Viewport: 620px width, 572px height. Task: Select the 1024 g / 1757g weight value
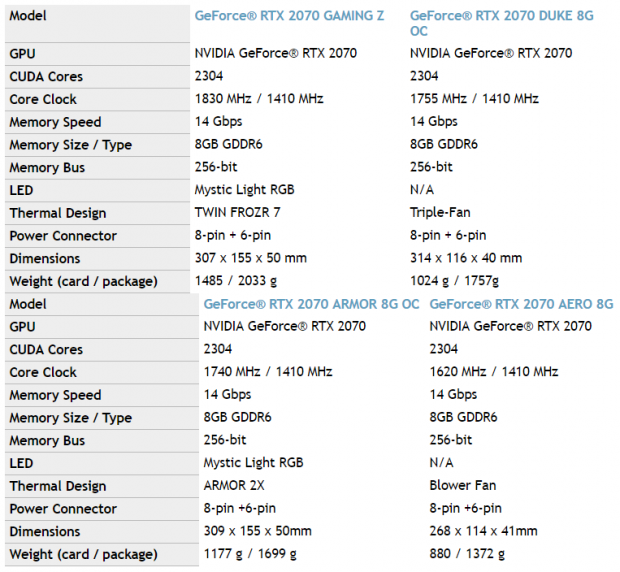click(x=454, y=281)
